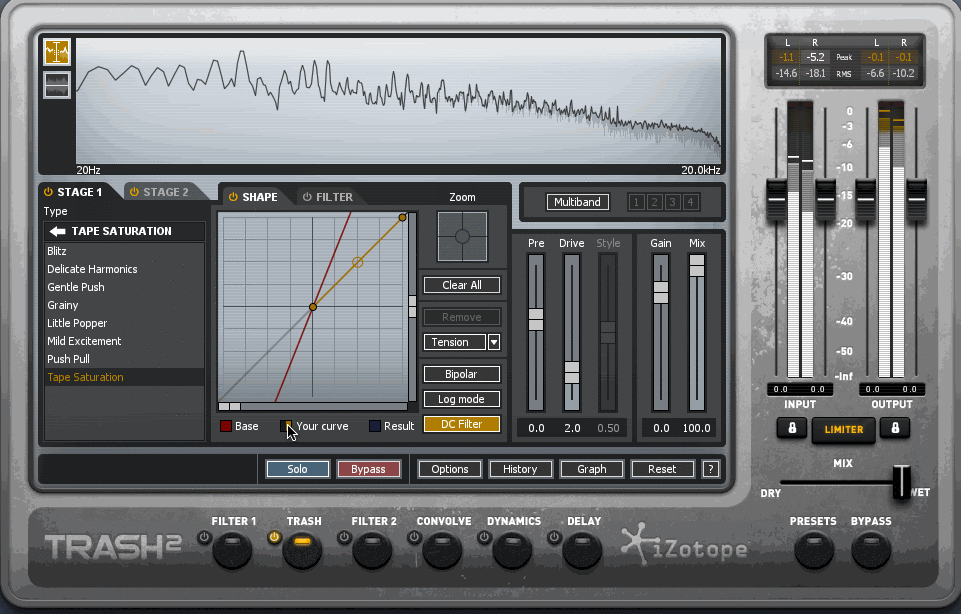Enable the Filter 1 module power button

pos(204,537)
